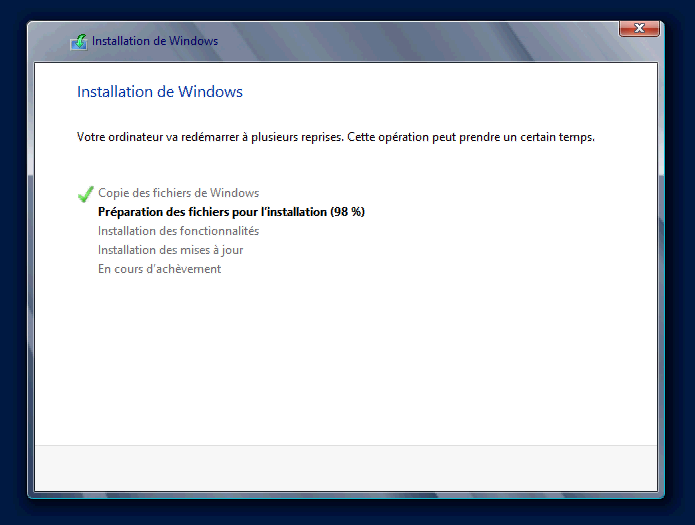695x525 pixels.
Task: Click the Windows setup icon in title bar
Action: (79, 42)
